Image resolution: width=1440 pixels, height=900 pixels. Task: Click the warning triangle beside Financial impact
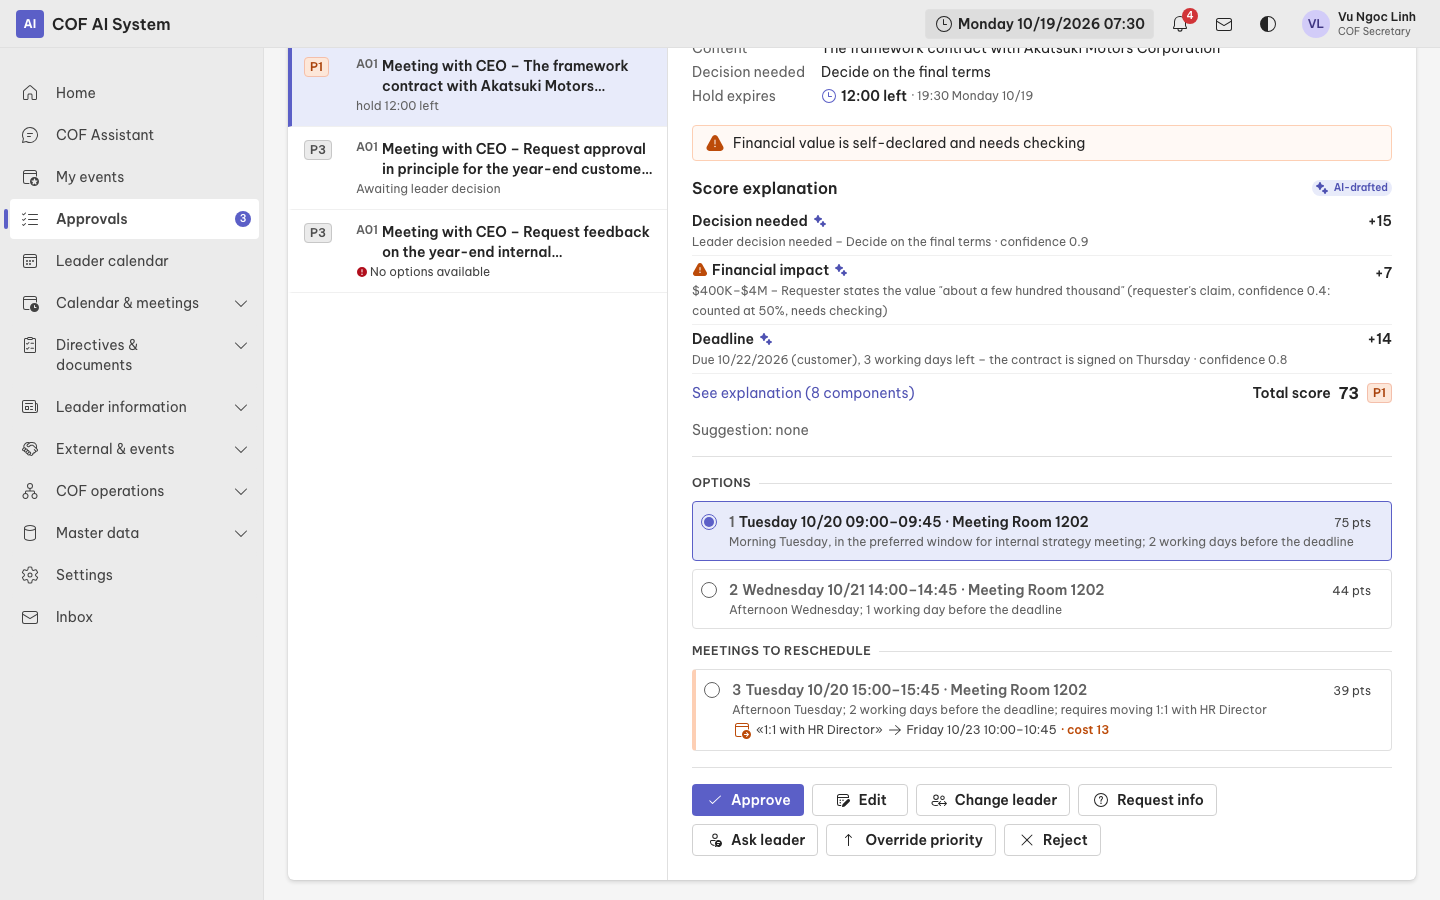(700, 270)
